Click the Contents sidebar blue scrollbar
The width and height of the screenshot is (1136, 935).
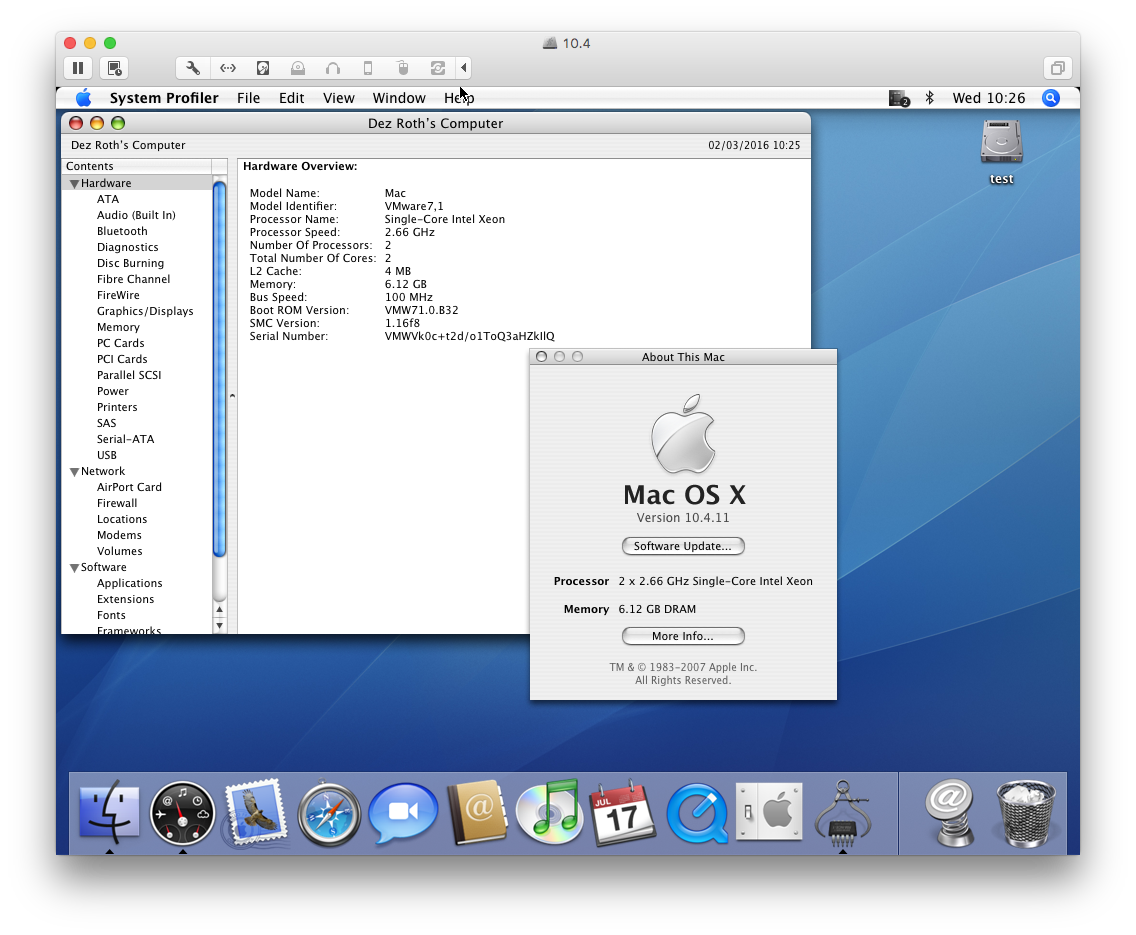coord(220,370)
